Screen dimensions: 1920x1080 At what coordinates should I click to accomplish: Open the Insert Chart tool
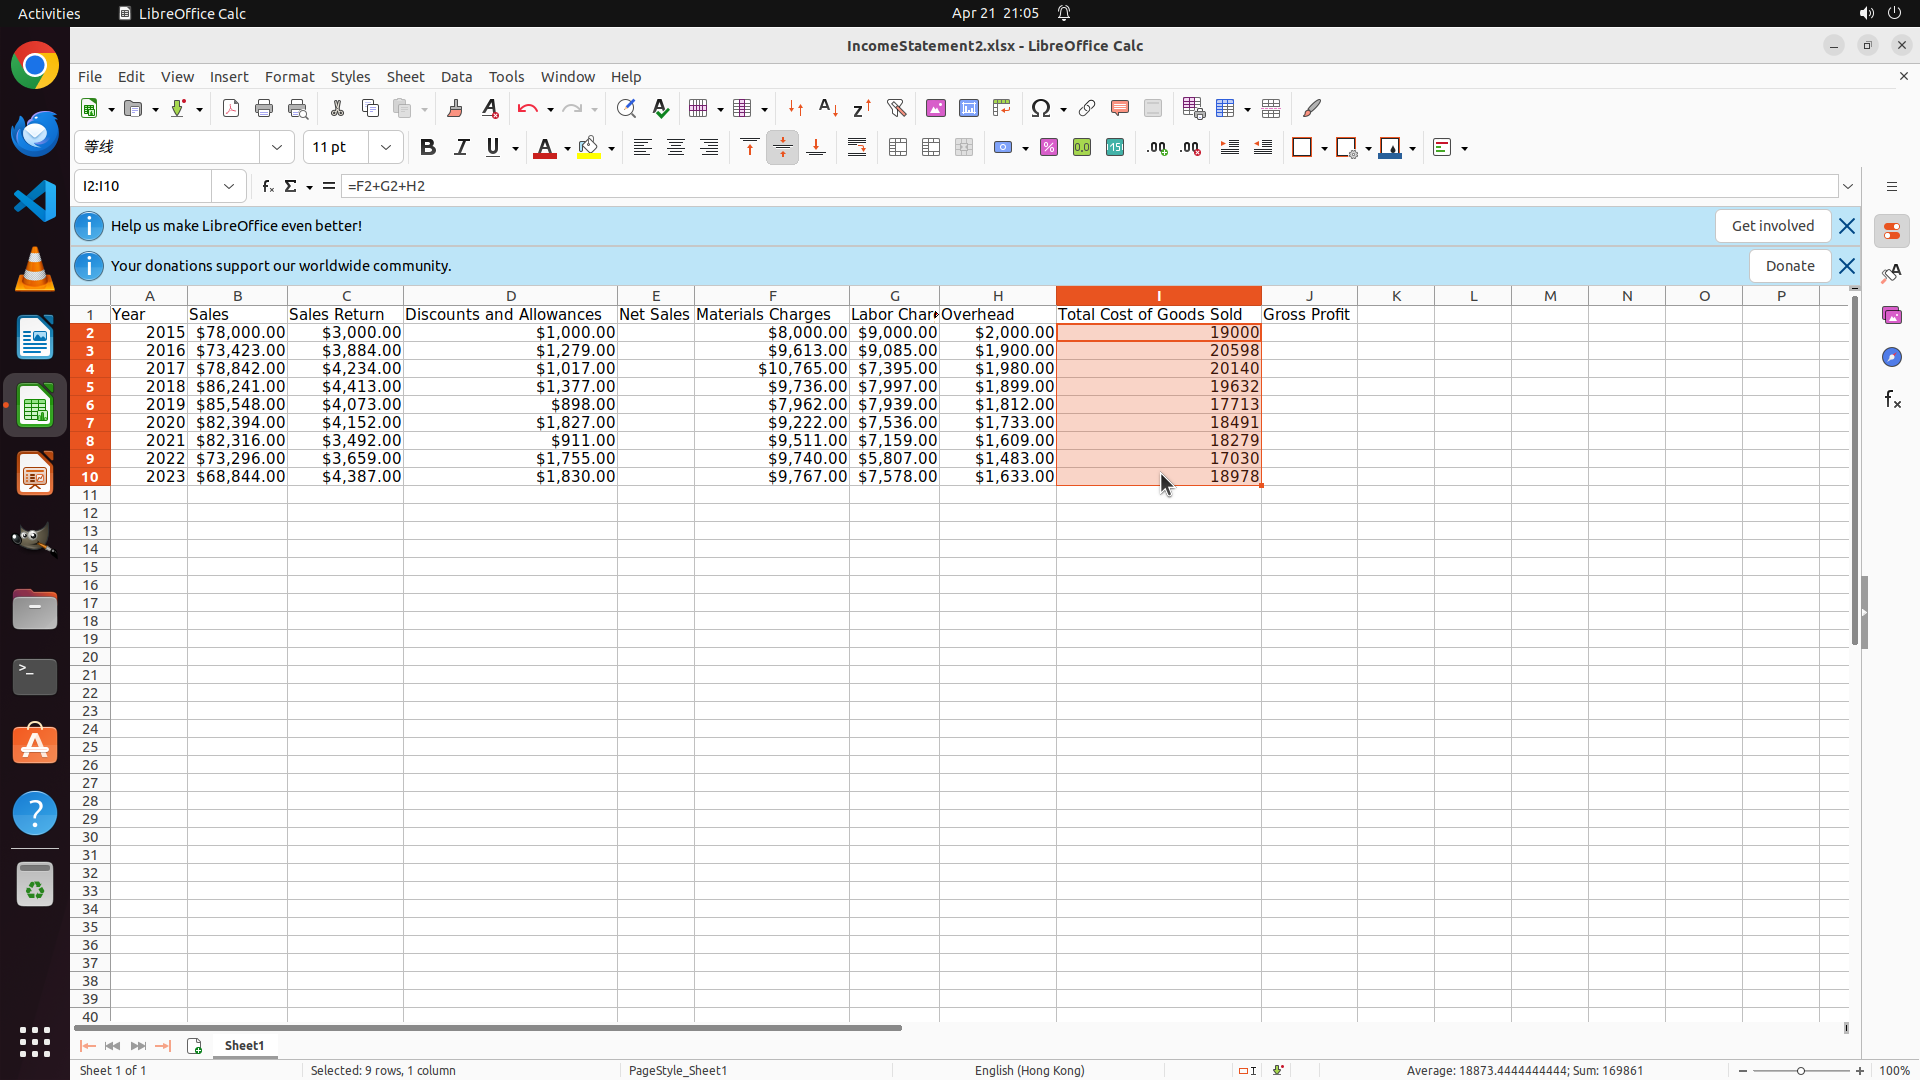[x=968, y=108]
